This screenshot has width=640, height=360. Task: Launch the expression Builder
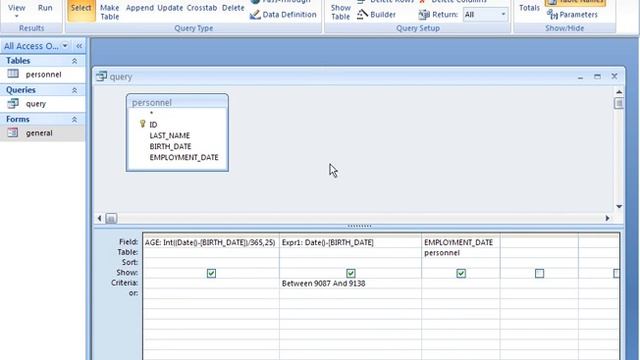point(376,15)
